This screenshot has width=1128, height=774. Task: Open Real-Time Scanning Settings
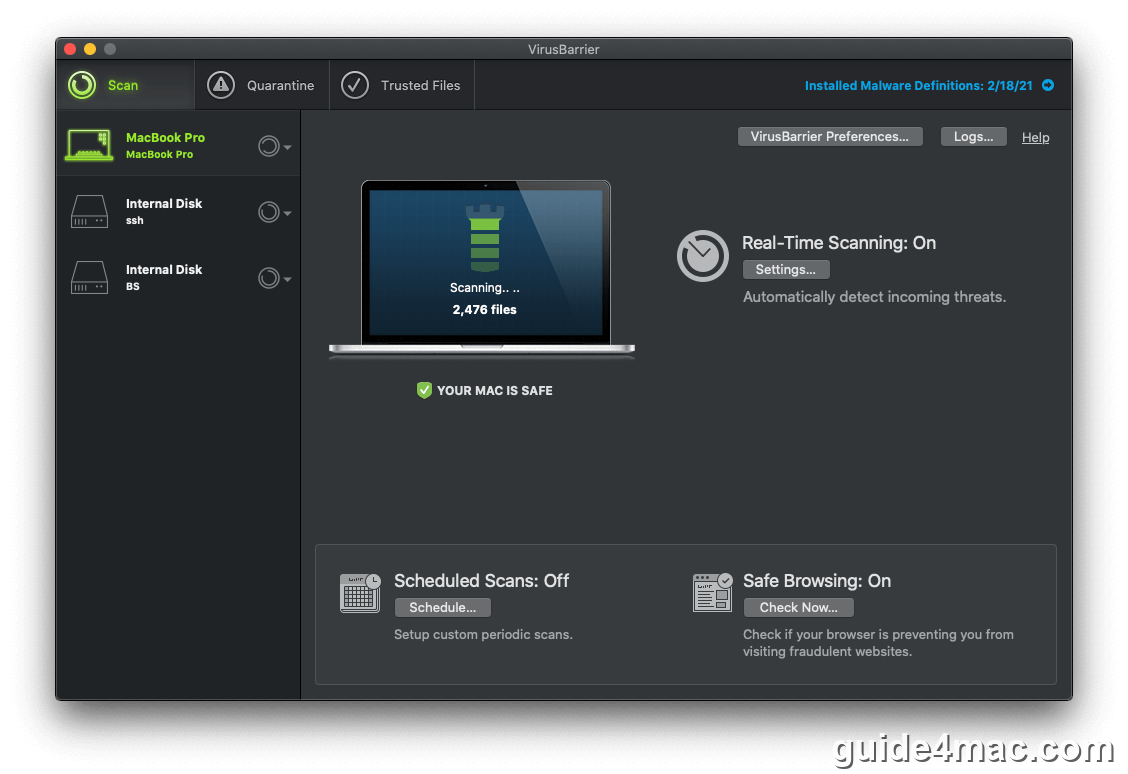pyautogui.click(x=786, y=270)
